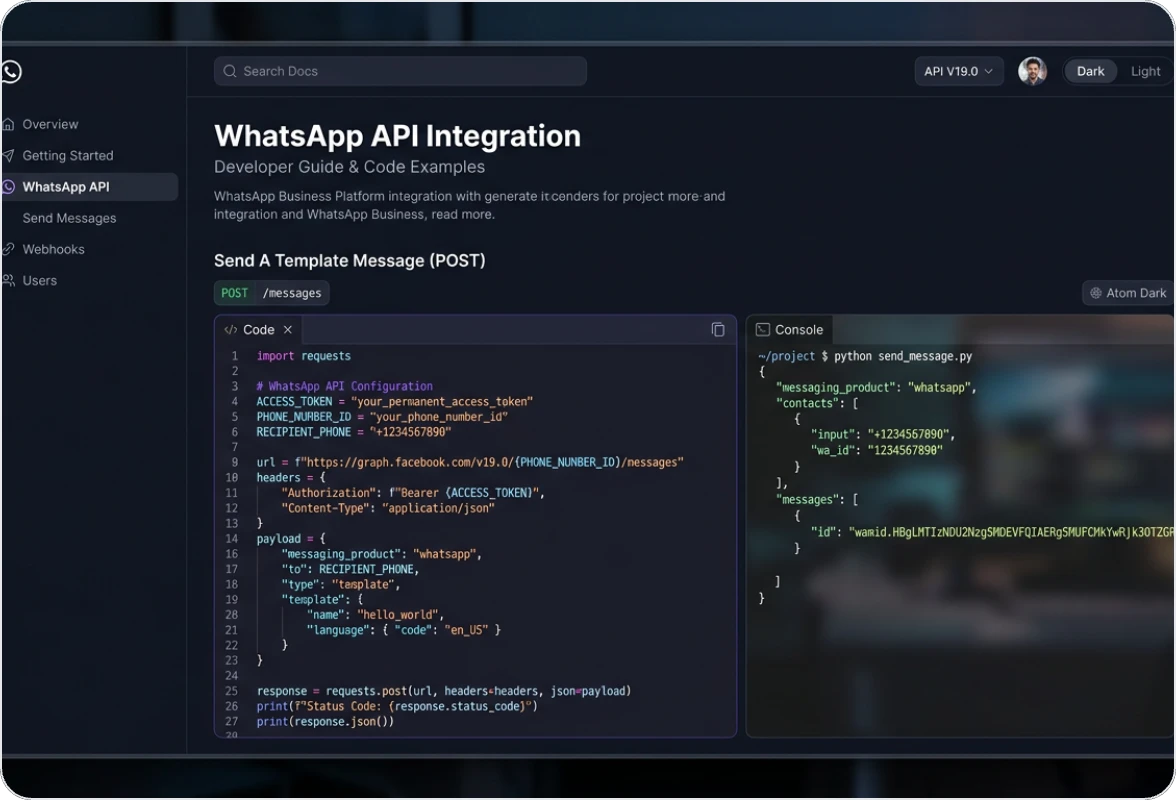Click the 'python send_message.py' console command
The image size is (1176, 800).
(x=903, y=356)
